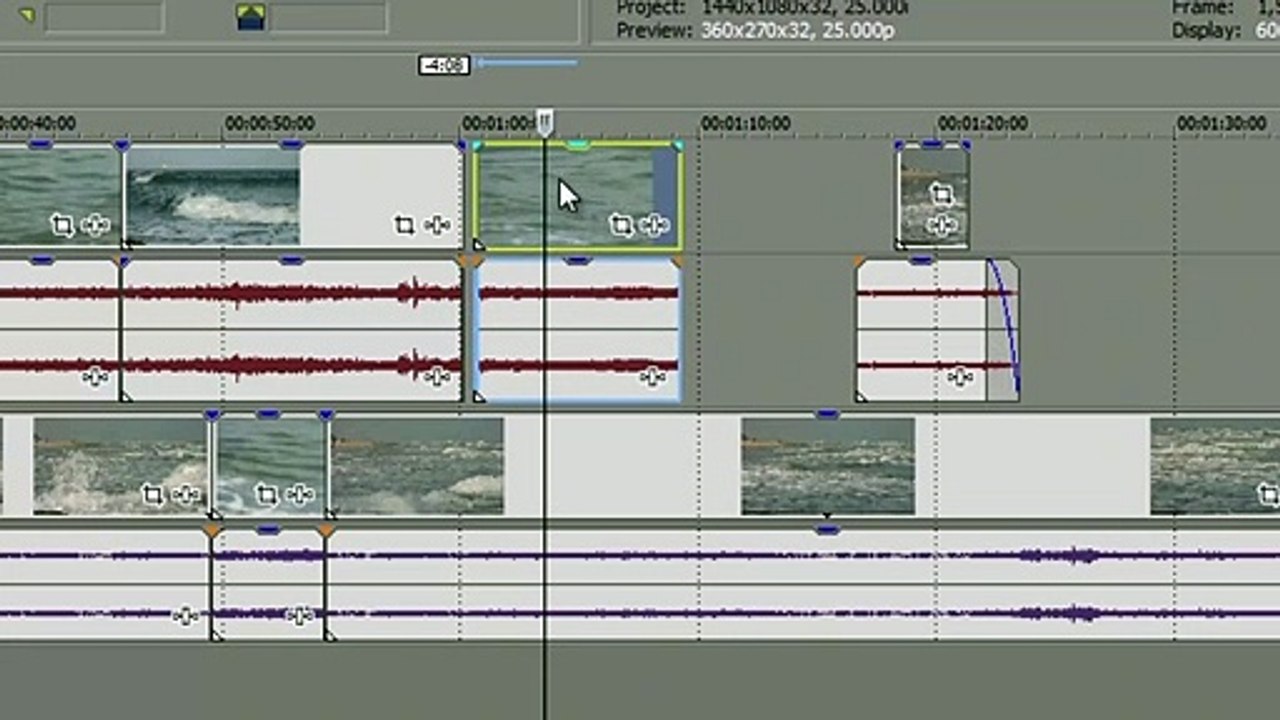Viewport: 1280px width, 720px height.
Task: Click the orange fade handle at selected audio clip end
Action: (x=678, y=262)
